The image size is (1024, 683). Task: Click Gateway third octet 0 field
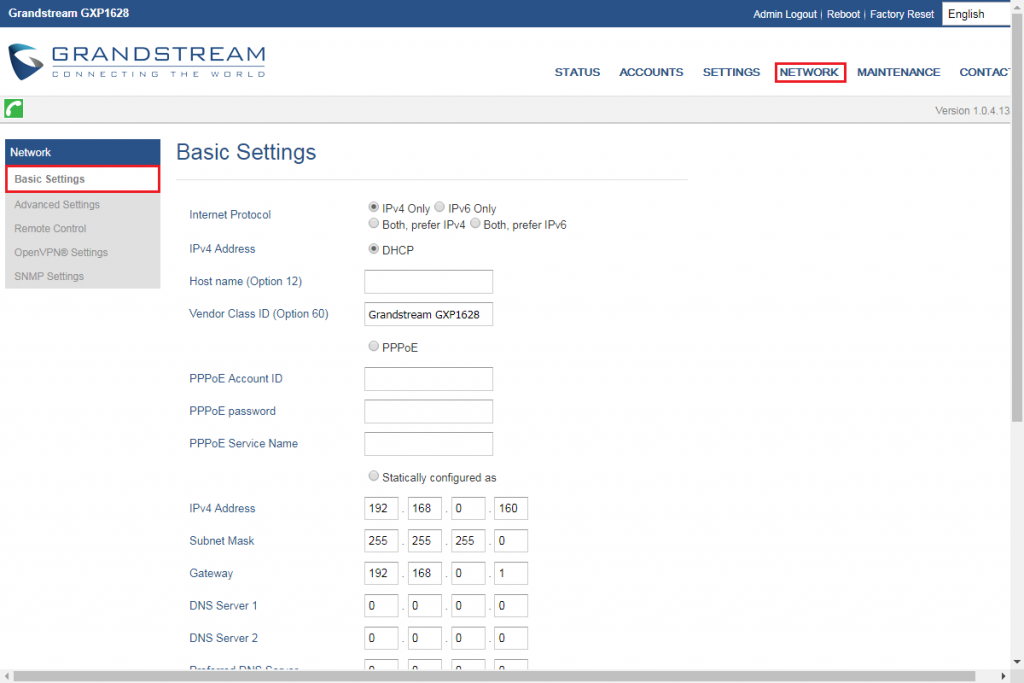[468, 573]
